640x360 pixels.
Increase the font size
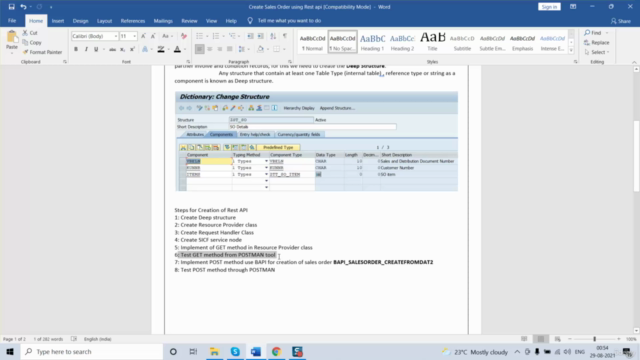(x=143, y=36)
